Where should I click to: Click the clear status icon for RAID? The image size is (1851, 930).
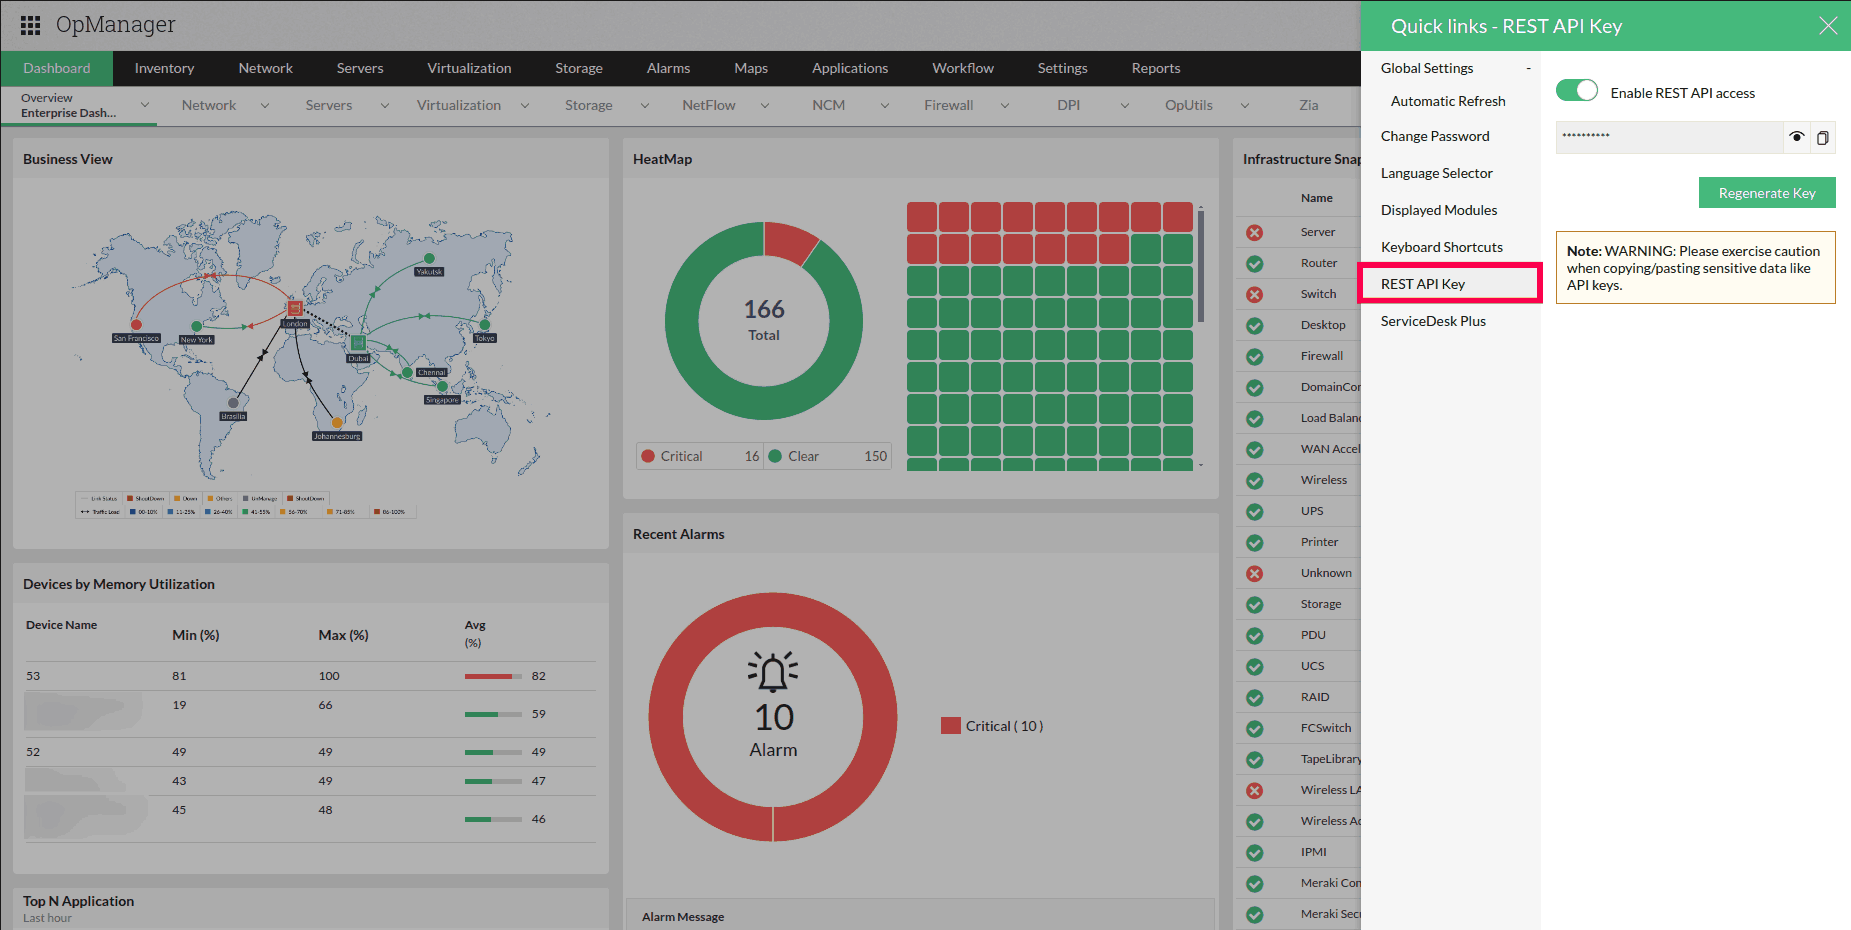tap(1254, 698)
